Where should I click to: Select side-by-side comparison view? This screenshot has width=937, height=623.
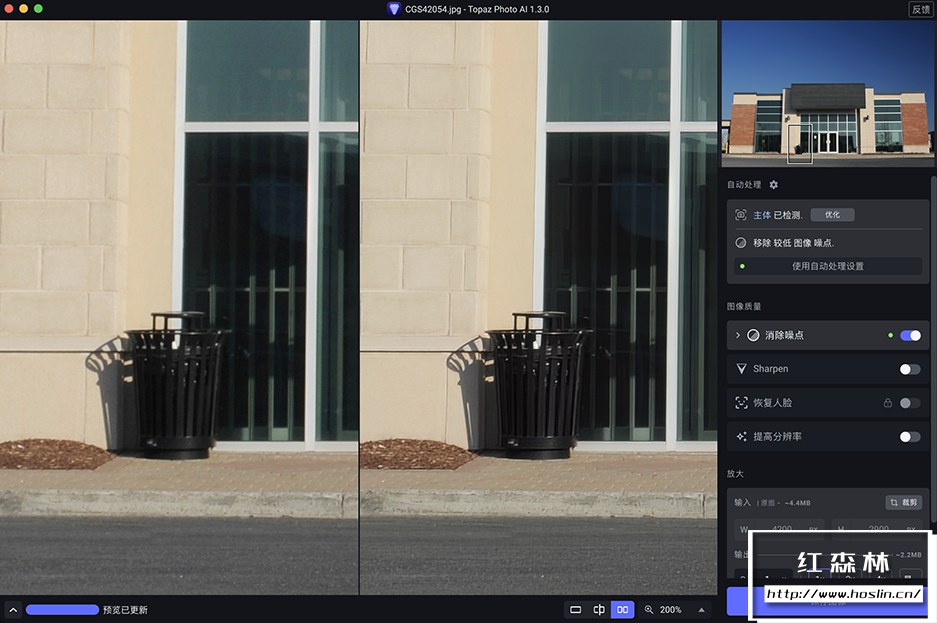coord(623,610)
